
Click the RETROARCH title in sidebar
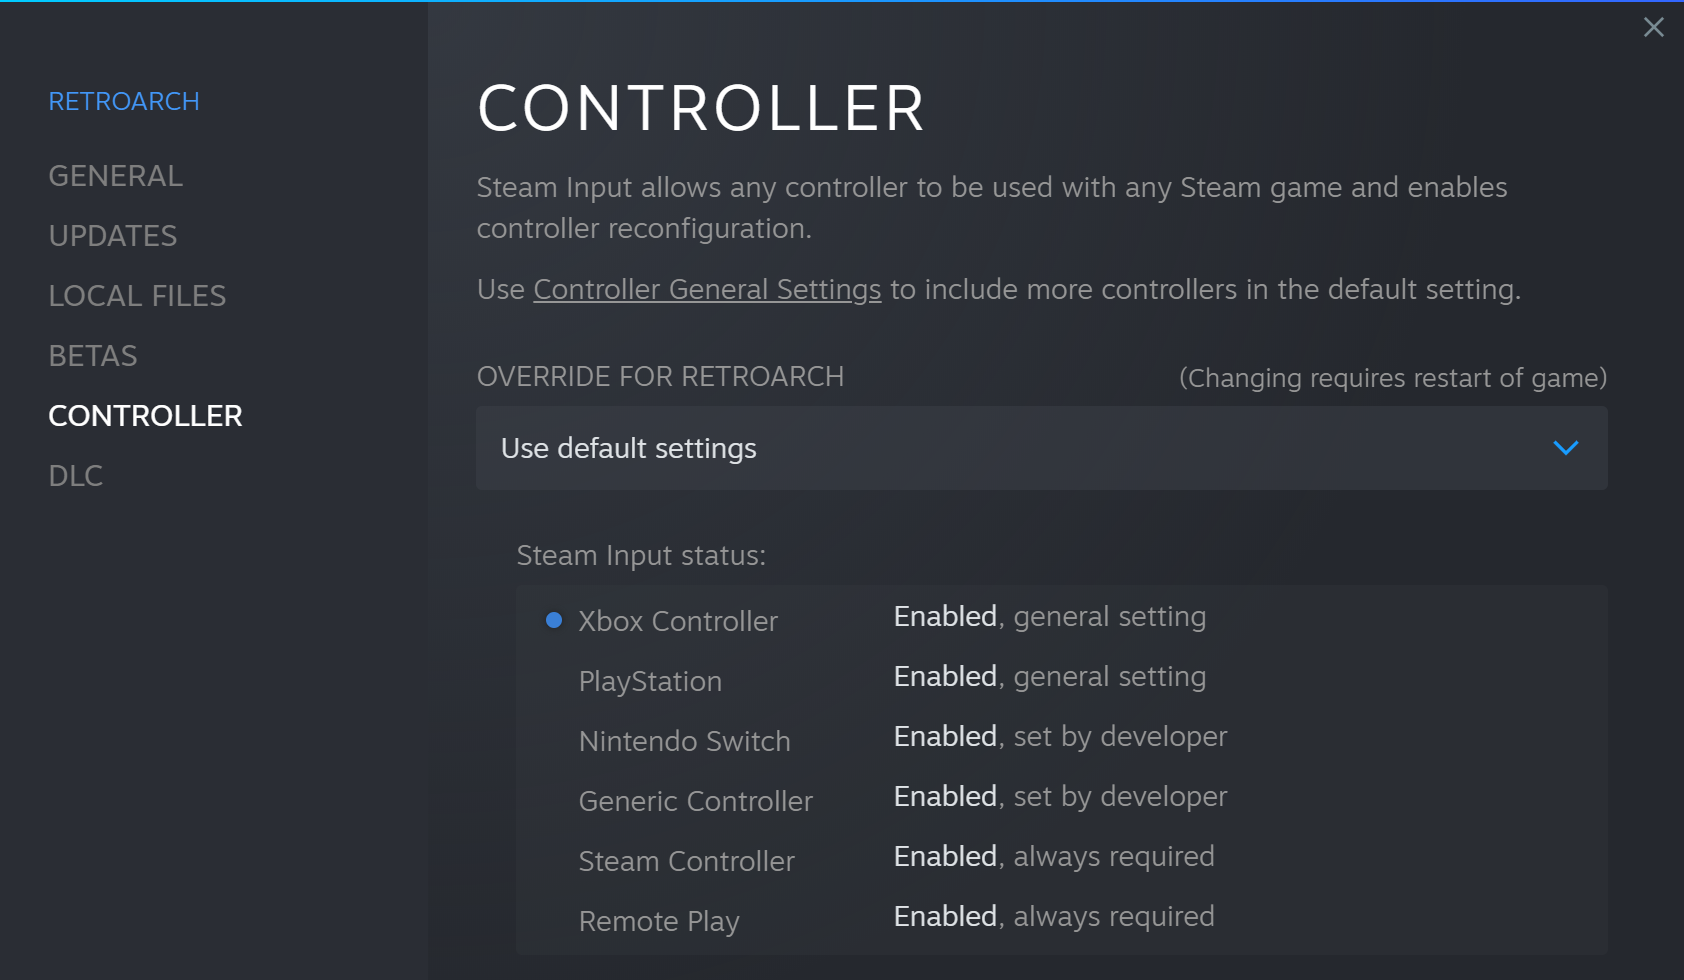point(124,101)
